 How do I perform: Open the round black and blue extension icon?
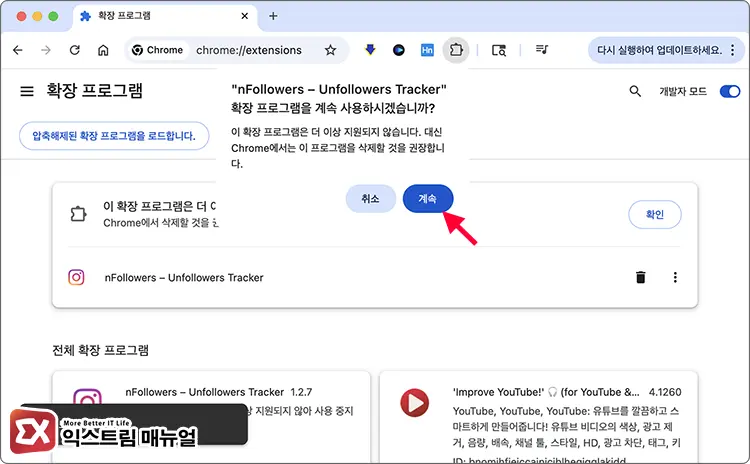coord(398,50)
